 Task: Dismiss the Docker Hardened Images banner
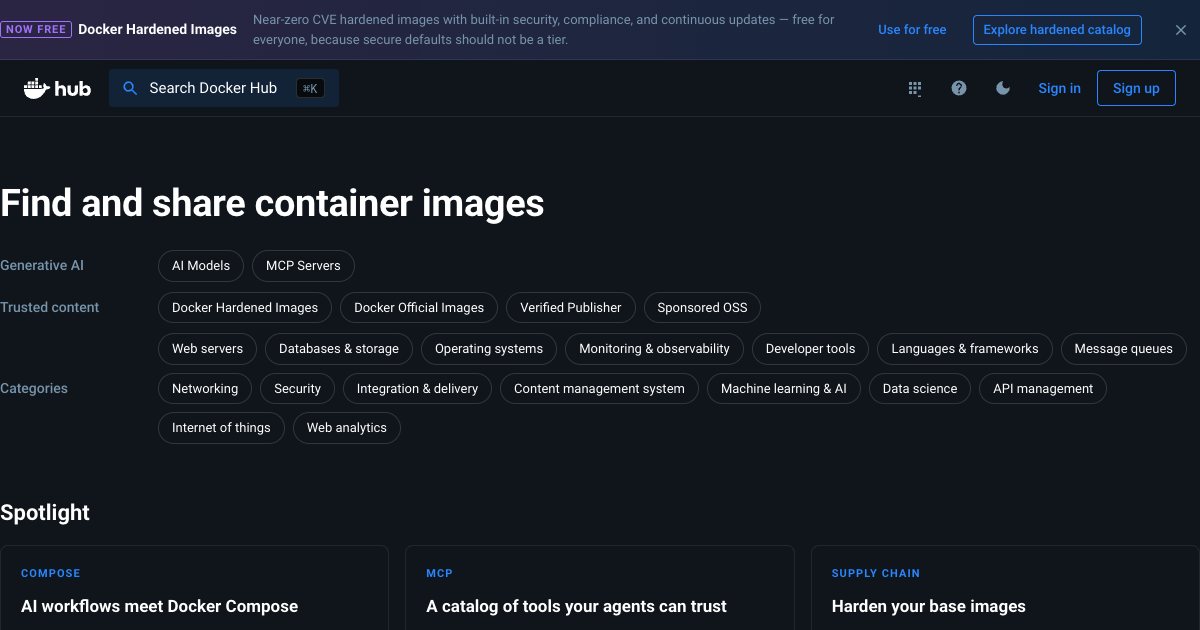pos(1181,30)
